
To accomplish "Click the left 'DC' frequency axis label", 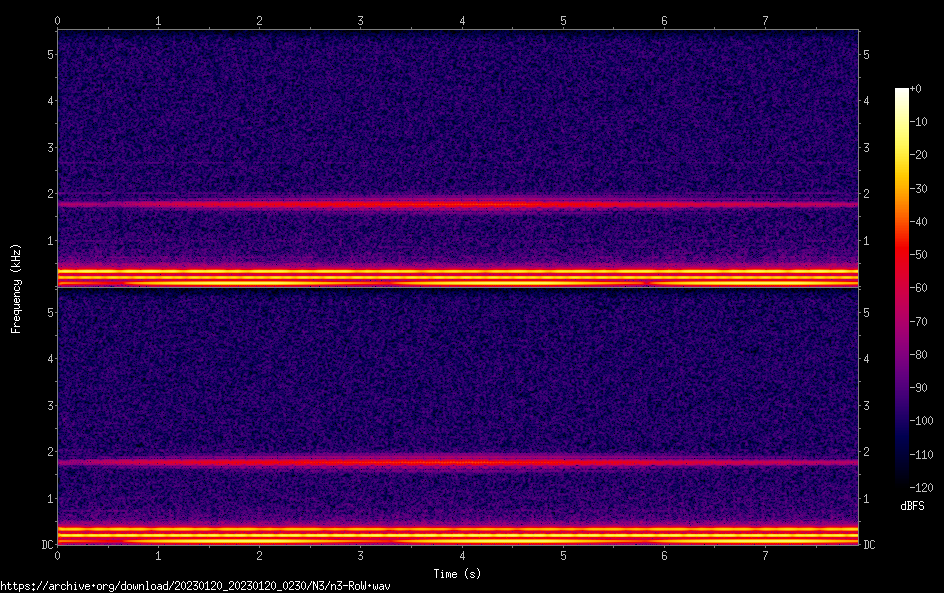I will coord(46,544).
